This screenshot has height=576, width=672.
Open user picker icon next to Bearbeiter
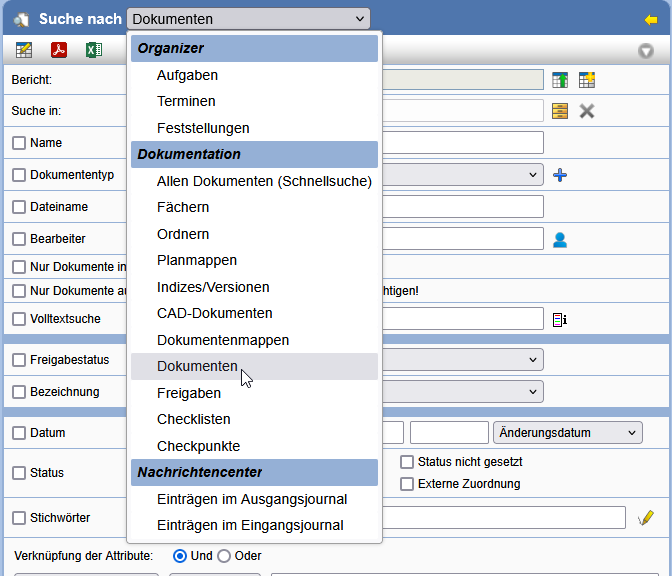click(560, 239)
